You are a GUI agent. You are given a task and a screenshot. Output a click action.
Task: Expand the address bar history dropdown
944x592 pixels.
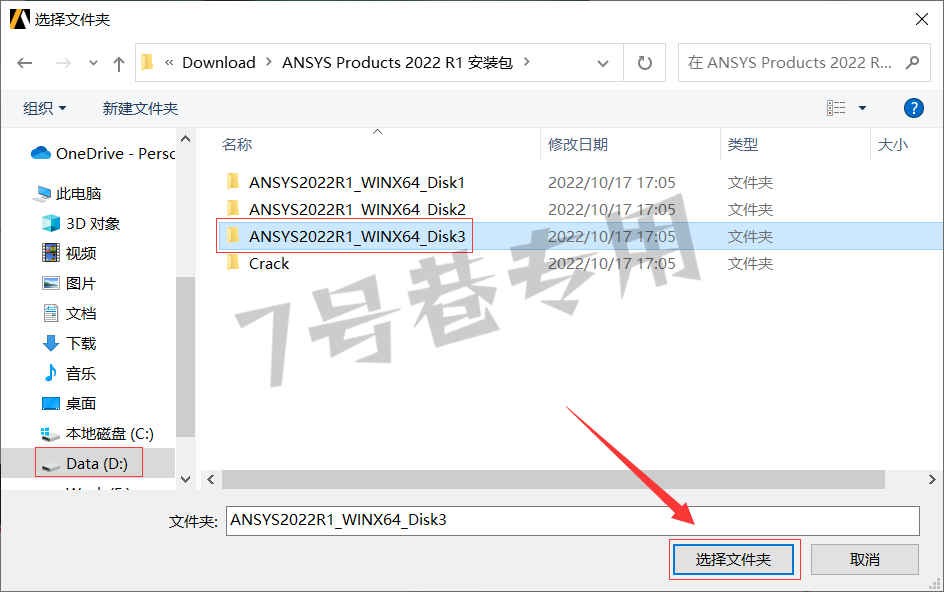click(603, 63)
